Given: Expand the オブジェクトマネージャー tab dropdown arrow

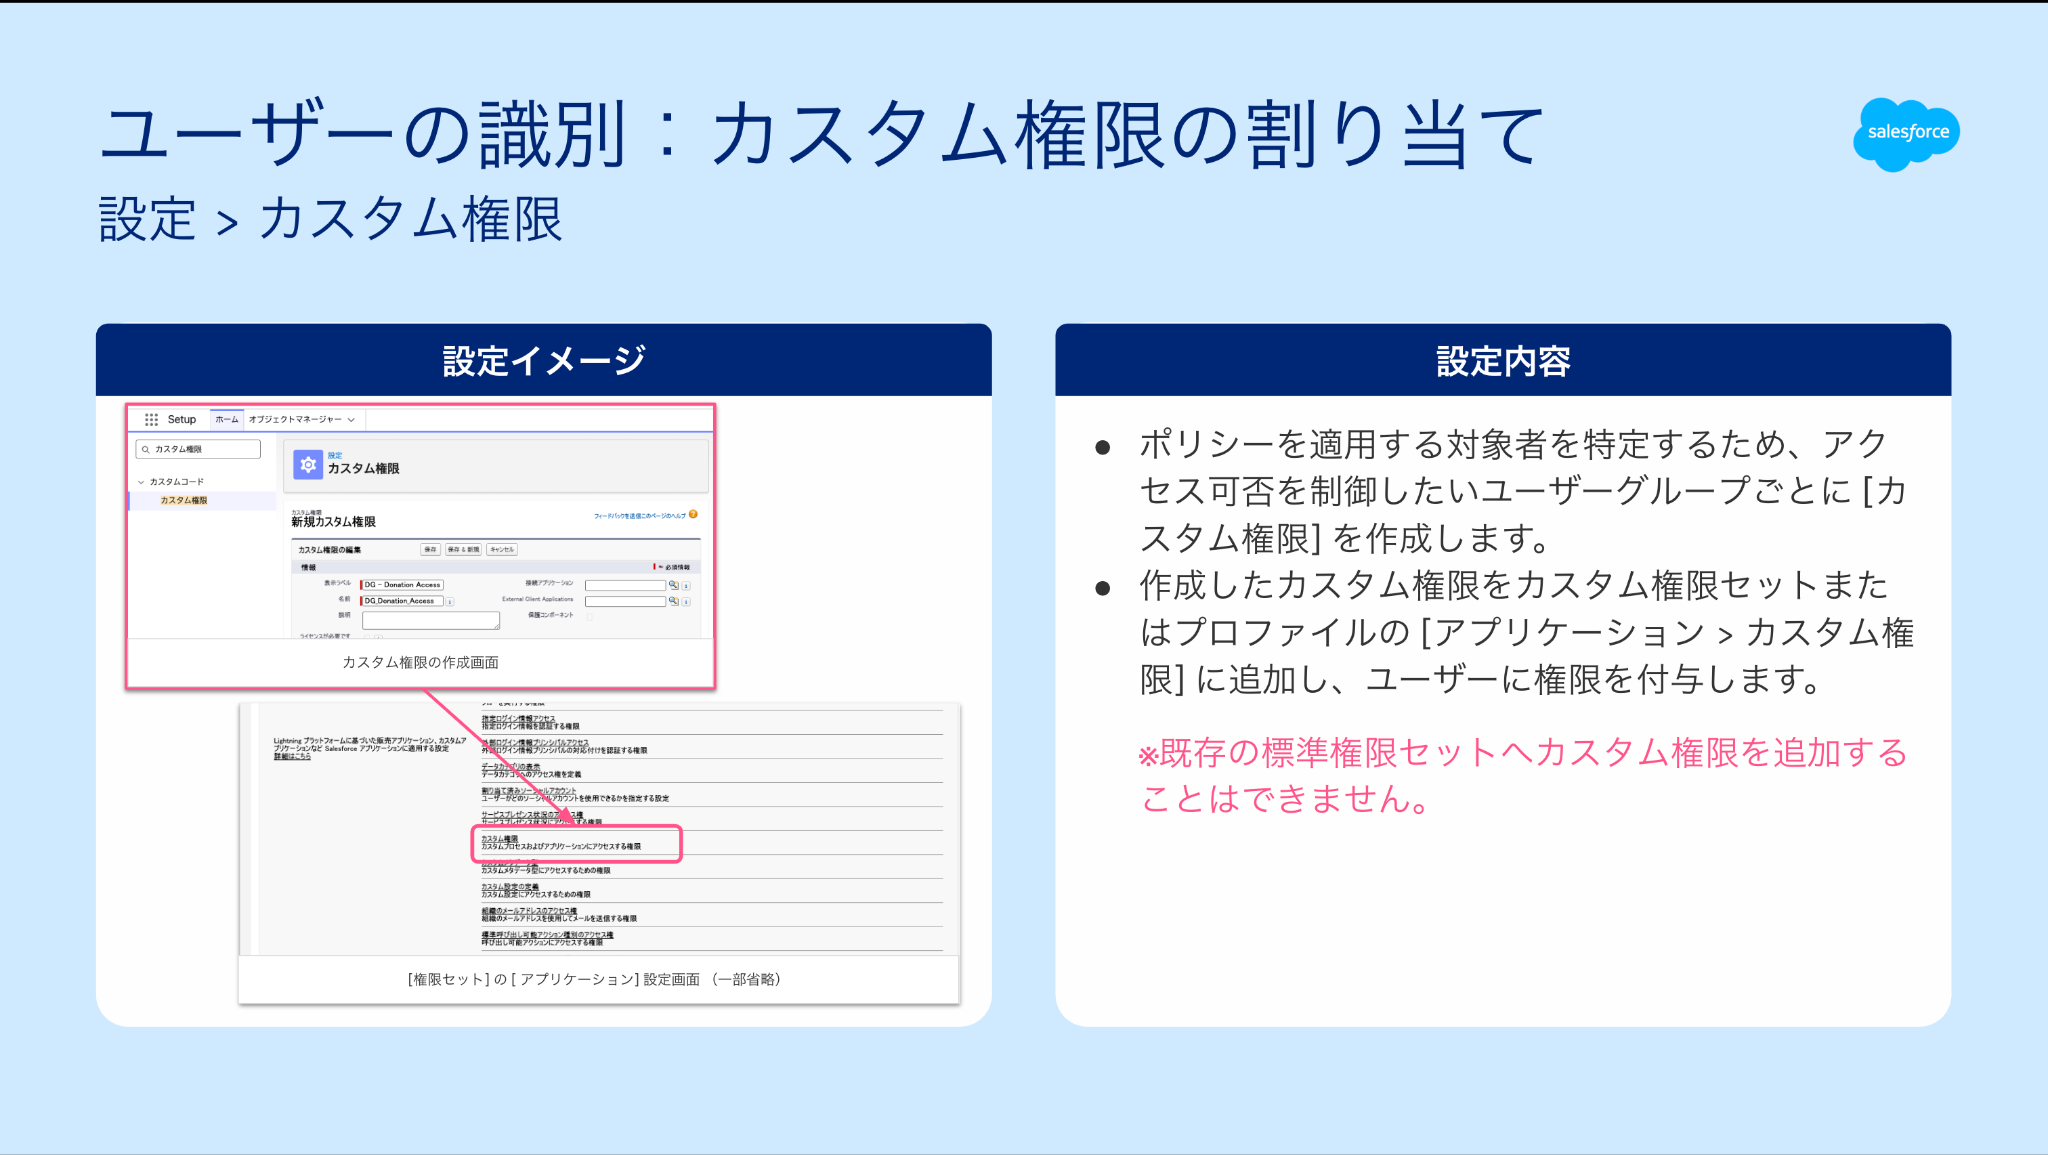Looking at the screenshot, I should [351, 420].
